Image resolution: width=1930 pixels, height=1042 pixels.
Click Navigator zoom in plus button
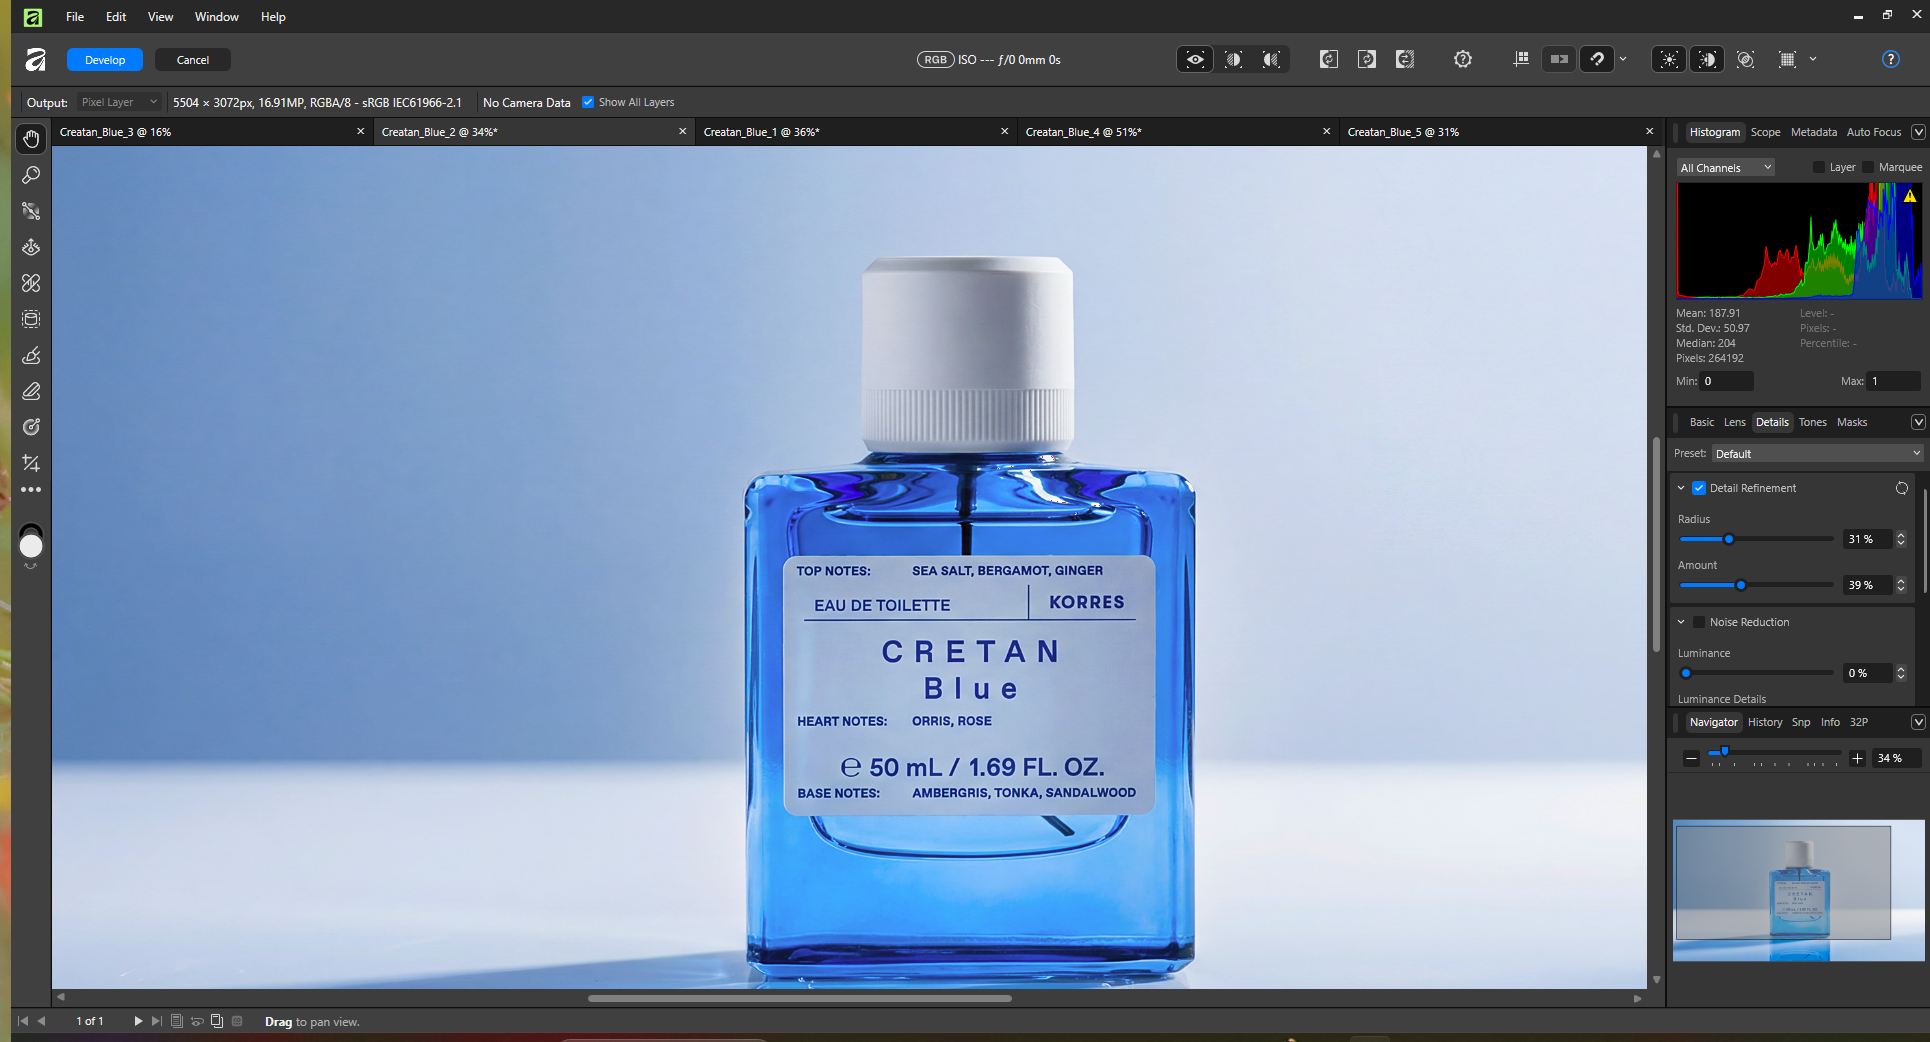(x=1857, y=759)
